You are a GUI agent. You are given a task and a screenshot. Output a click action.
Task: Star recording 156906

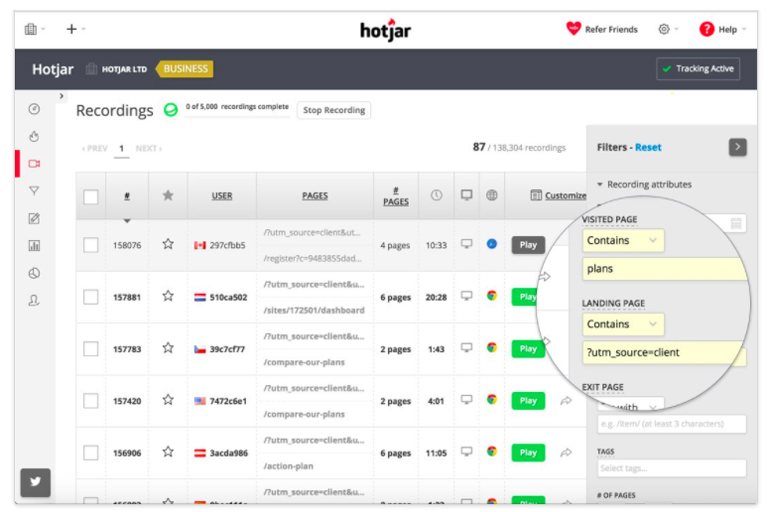point(168,452)
